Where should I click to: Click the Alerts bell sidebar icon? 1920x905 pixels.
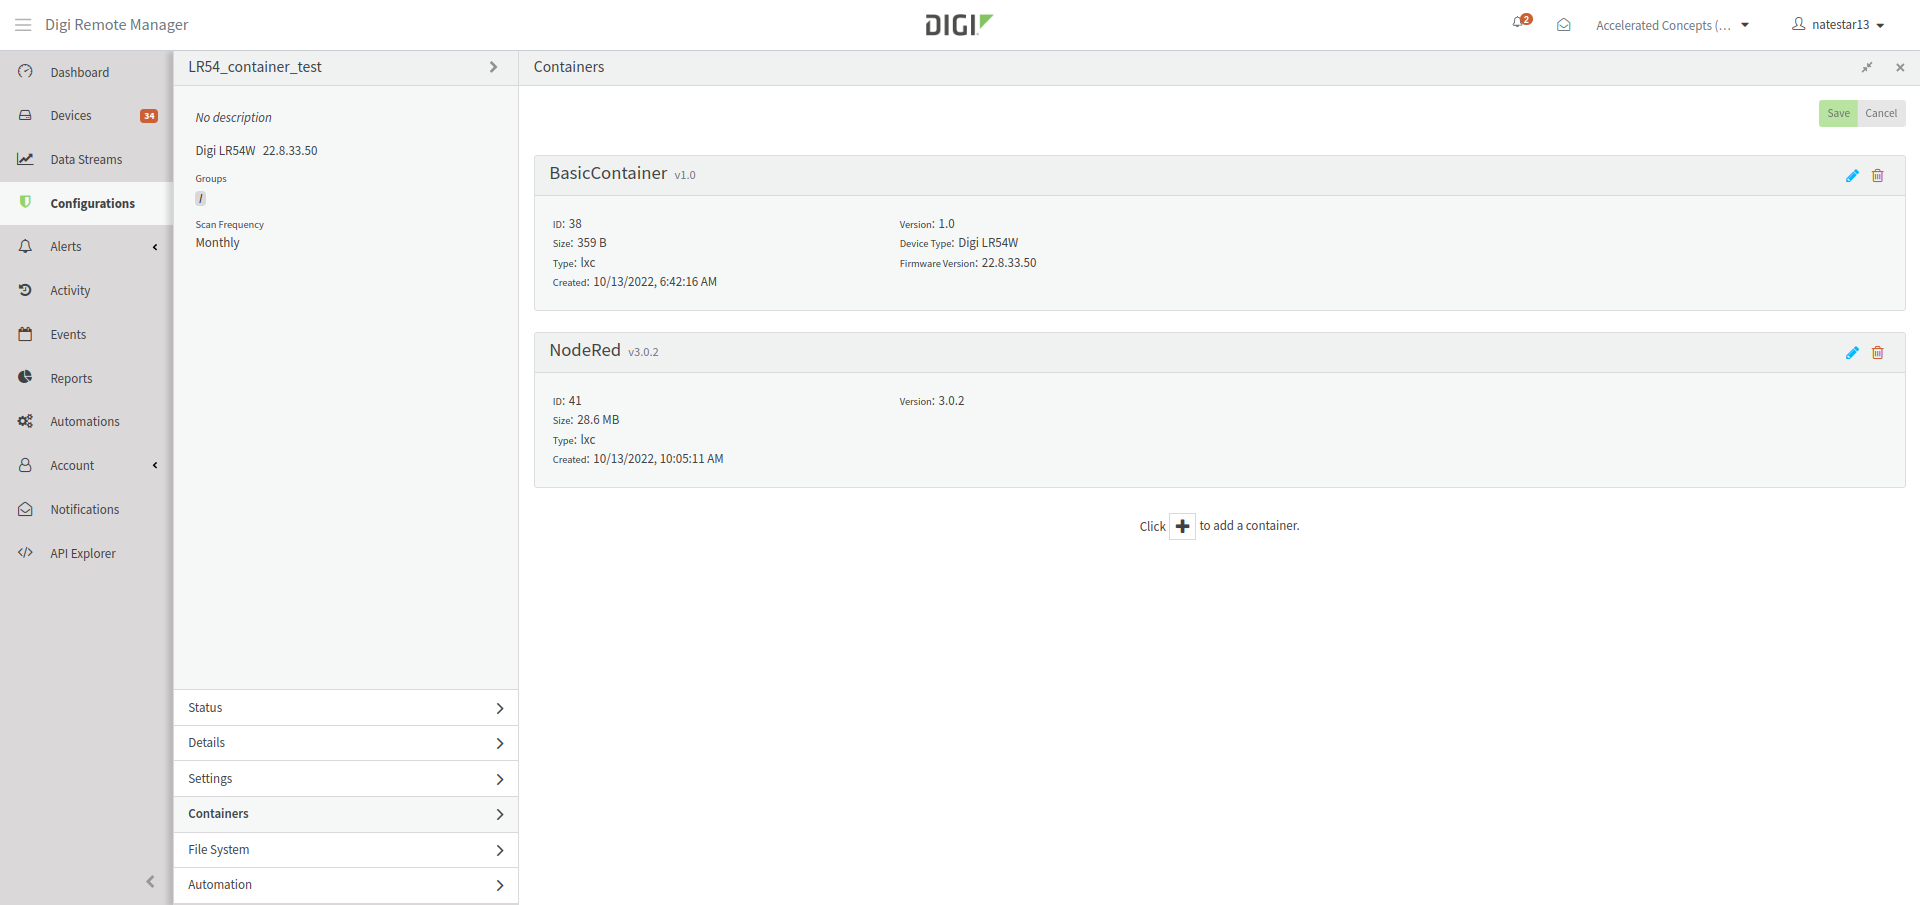click(26, 246)
